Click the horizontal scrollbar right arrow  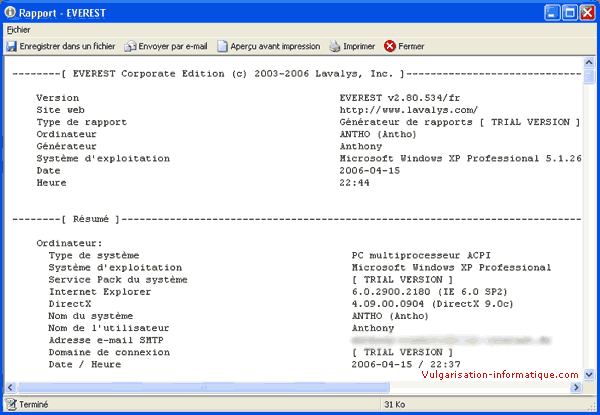tap(576, 387)
